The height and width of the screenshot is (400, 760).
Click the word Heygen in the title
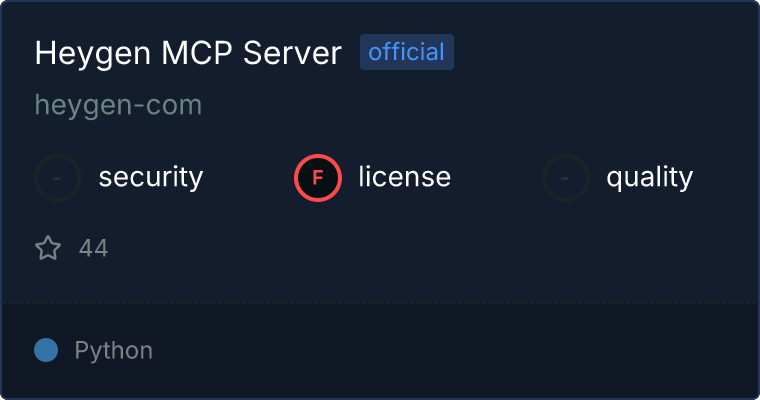tap(93, 53)
